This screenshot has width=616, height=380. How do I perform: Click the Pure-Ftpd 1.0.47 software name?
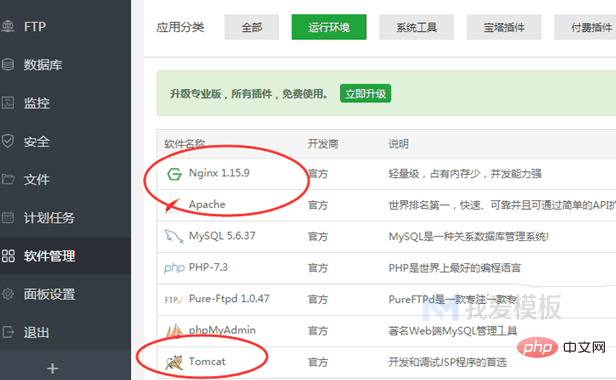point(229,299)
